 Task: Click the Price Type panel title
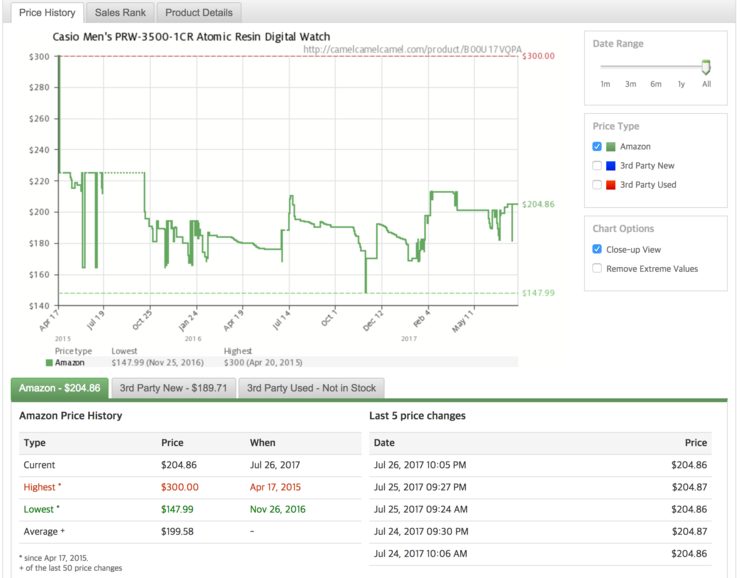click(x=616, y=126)
